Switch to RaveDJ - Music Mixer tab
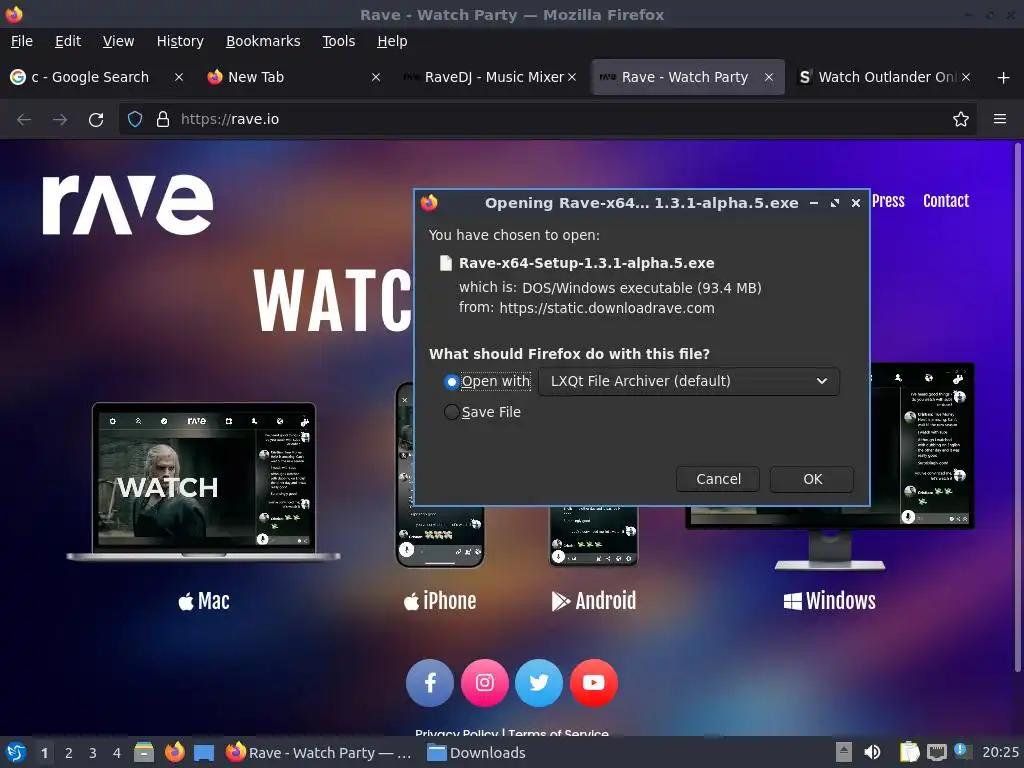 [490, 77]
